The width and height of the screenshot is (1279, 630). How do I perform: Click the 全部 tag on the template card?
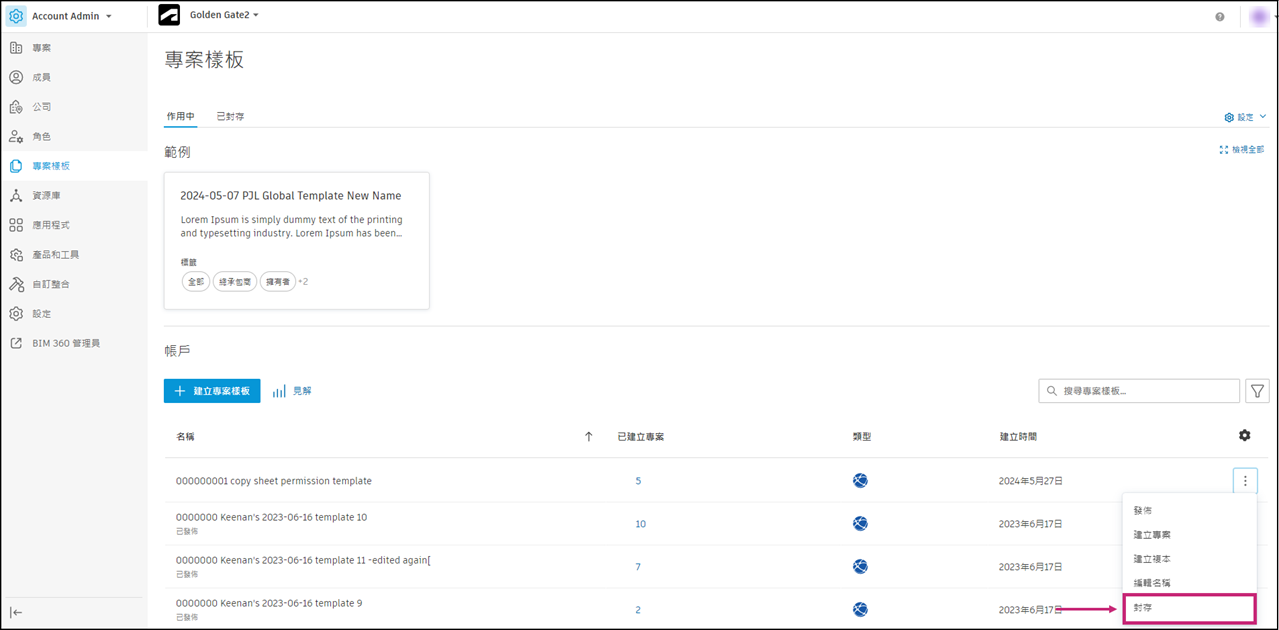coord(196,282)
